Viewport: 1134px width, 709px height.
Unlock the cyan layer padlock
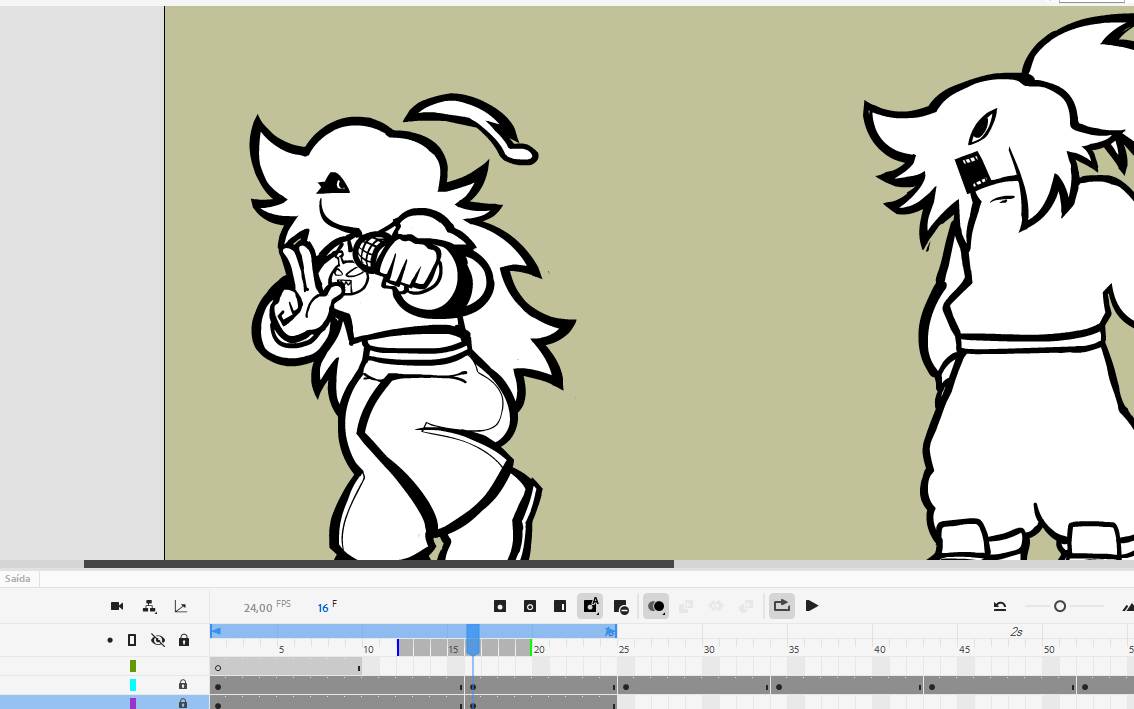(x=183, y=684)
